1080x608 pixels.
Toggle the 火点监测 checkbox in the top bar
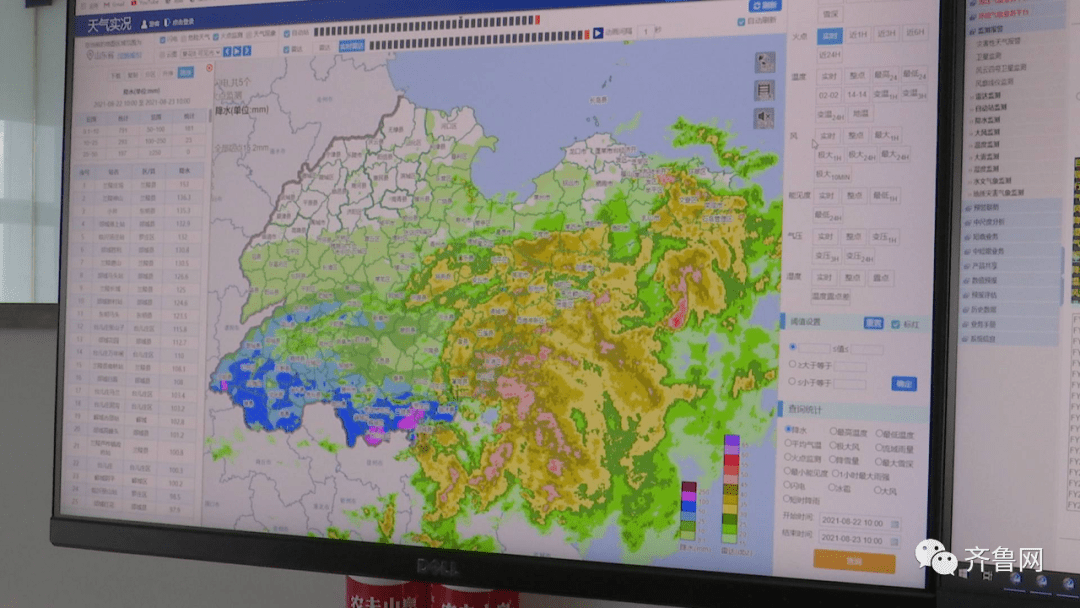216,36
